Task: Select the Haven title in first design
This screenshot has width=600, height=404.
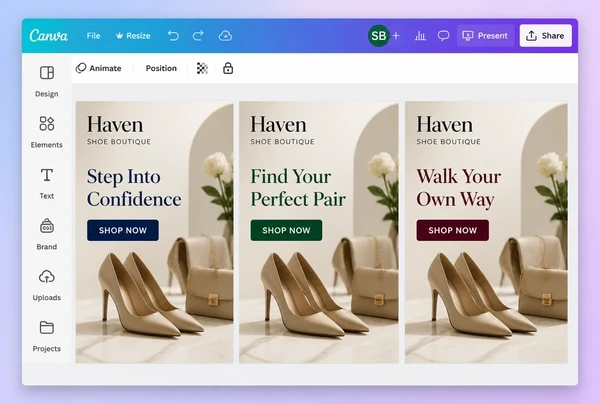Action: [115, 124]
